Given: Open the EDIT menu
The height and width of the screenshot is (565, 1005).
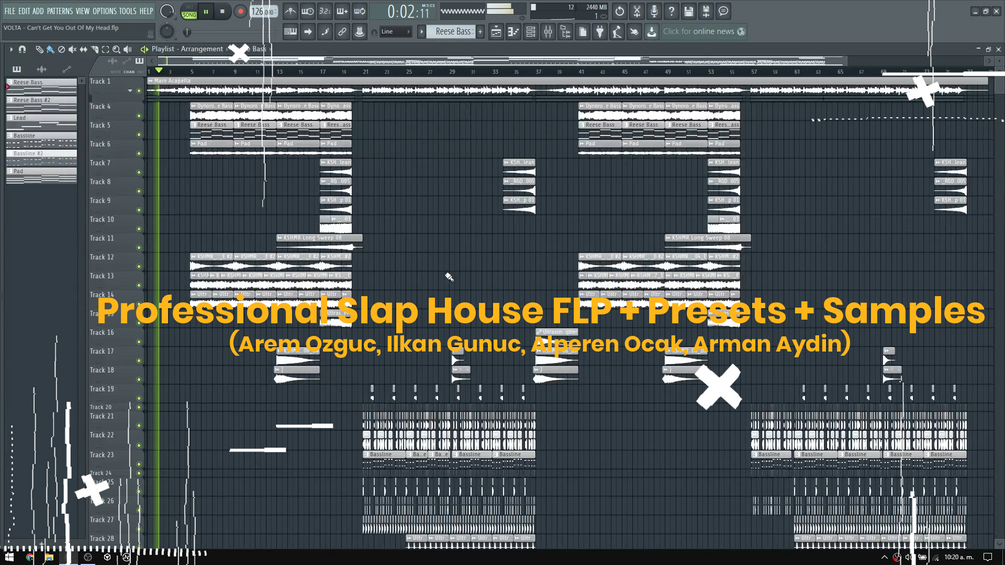Looking at the screenshot, I should coord(24,12).
